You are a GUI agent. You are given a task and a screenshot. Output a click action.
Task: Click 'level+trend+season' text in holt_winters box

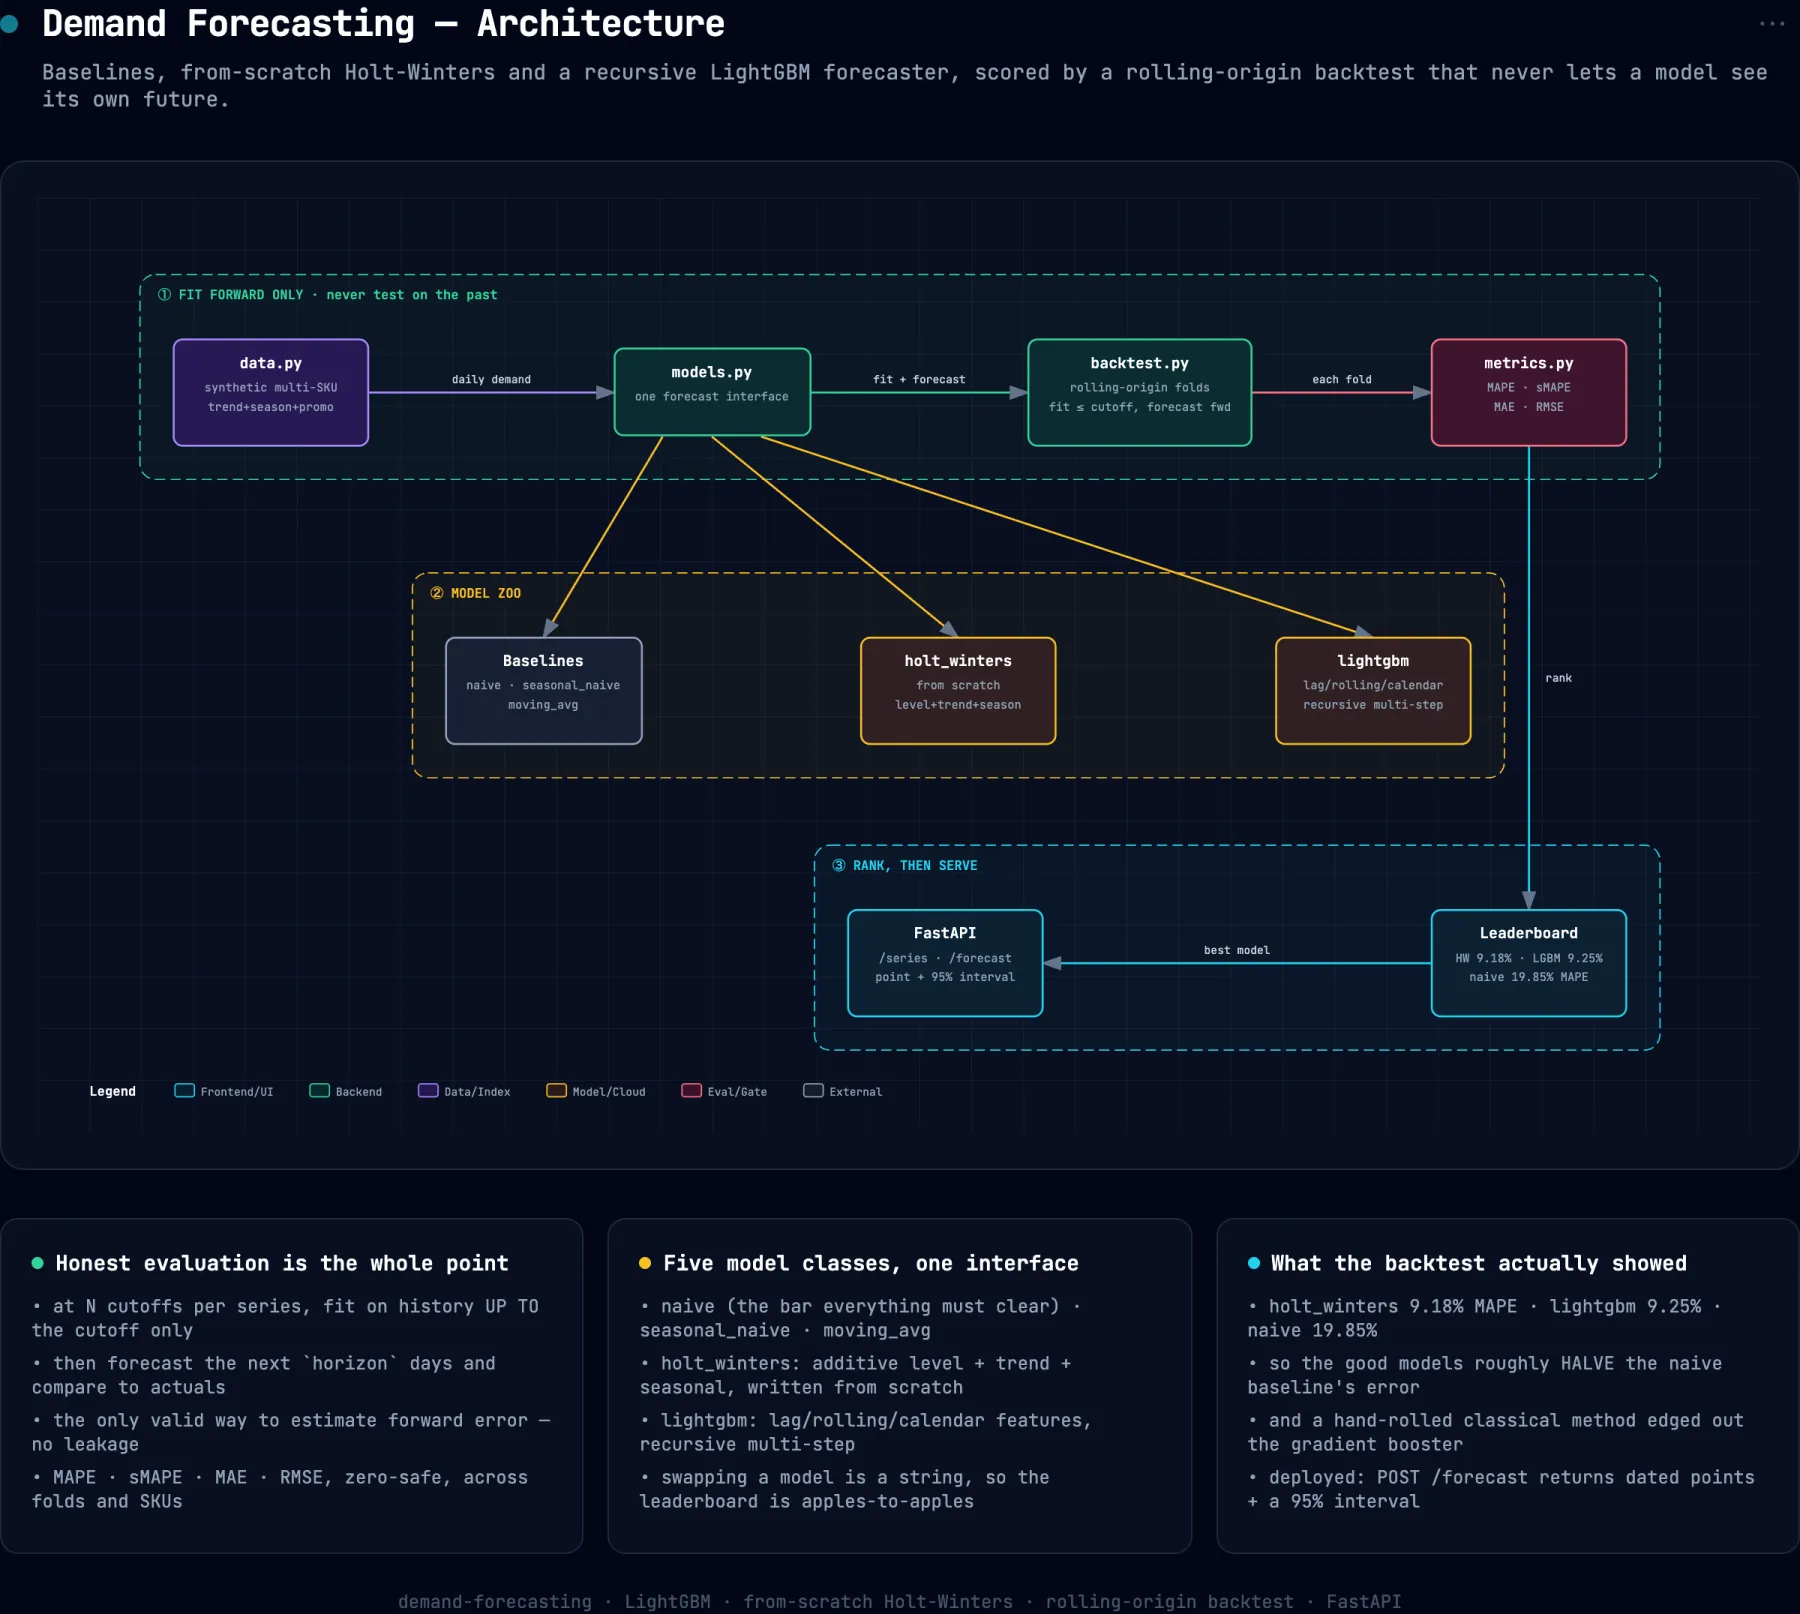958,705
